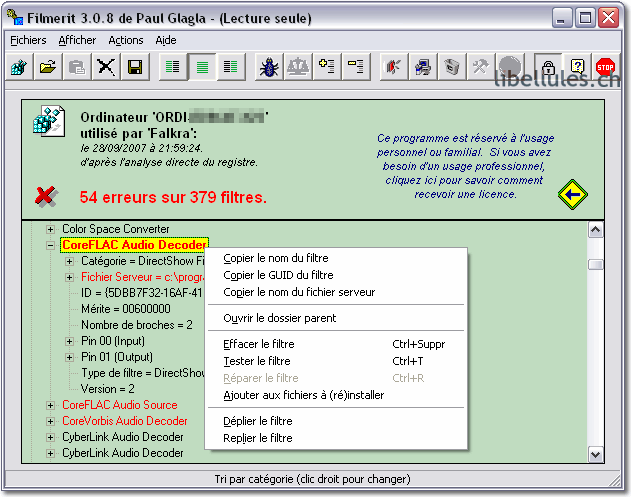Image resolution: width=631 pixels, height=497 pixels.
Task: Click the registry document icon beside Ordinateur
Action: (x=49, y=120)
